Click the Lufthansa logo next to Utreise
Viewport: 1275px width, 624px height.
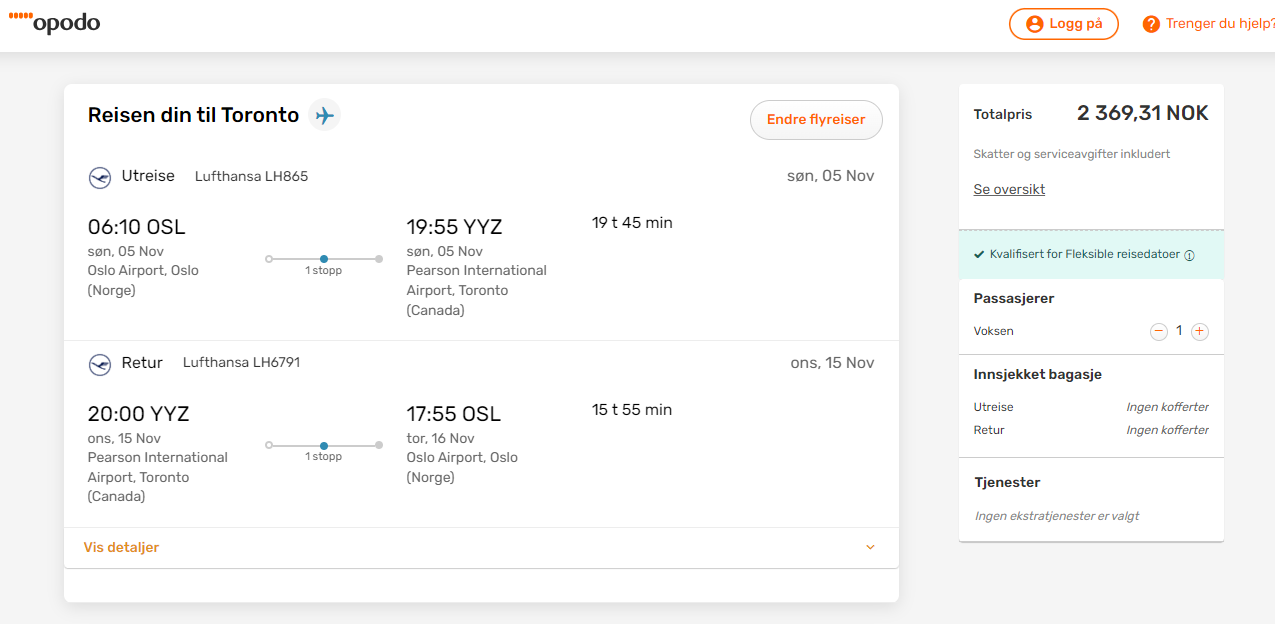pyautogui.click(x=100, y=177)
